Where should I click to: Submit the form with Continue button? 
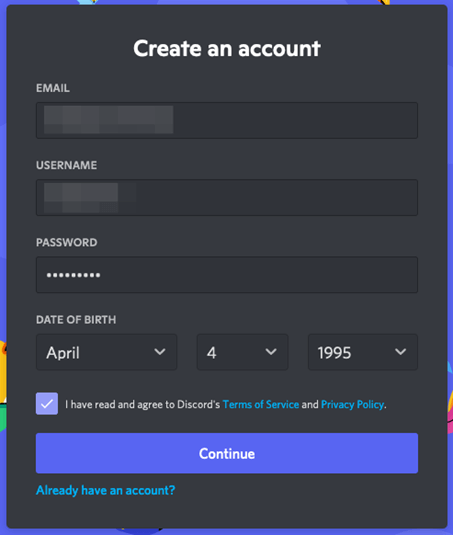point(227,453)
